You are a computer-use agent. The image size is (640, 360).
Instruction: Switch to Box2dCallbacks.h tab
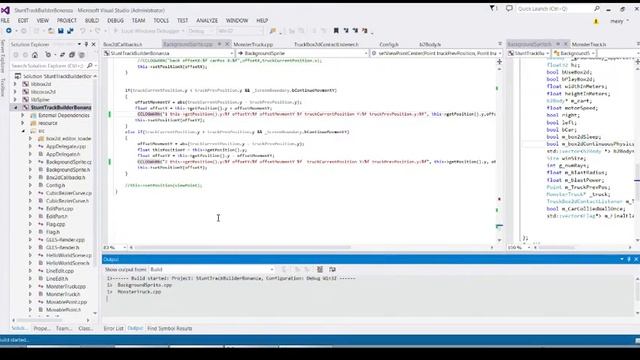click(122, 44)
